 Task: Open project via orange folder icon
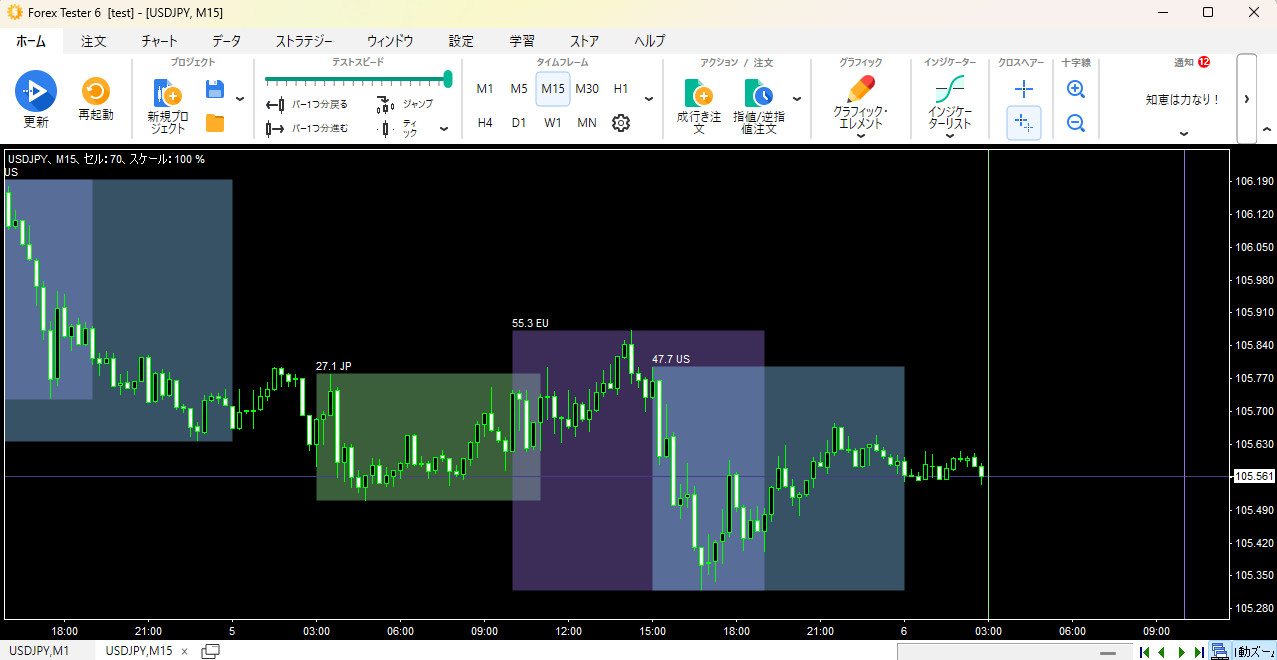click(214, 124)
